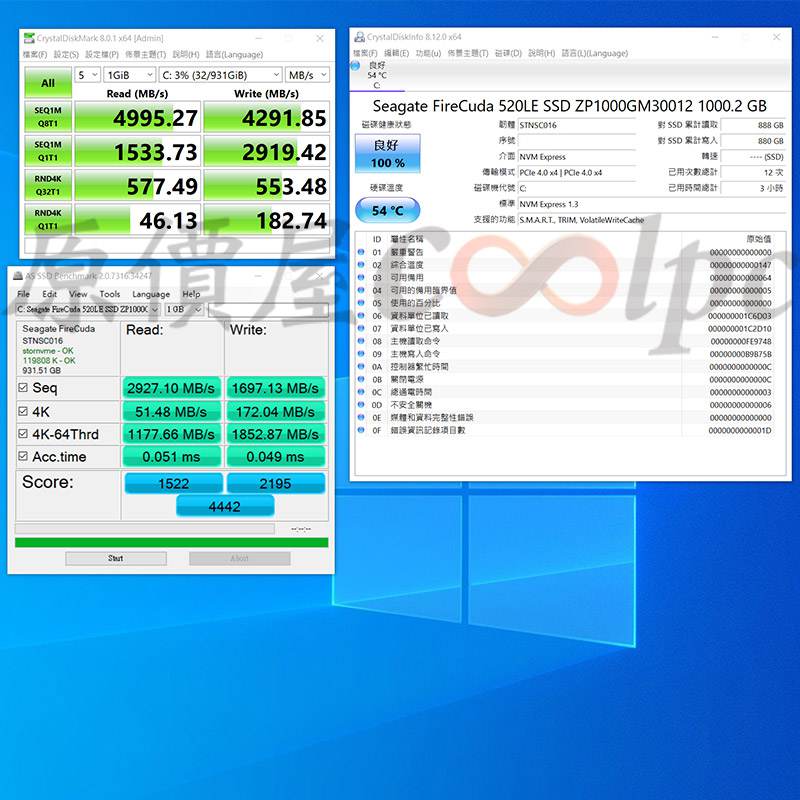Screen dimensions: 800x800
Task: Run the RND4K Q1T1 test
Action: coord(48,219)
